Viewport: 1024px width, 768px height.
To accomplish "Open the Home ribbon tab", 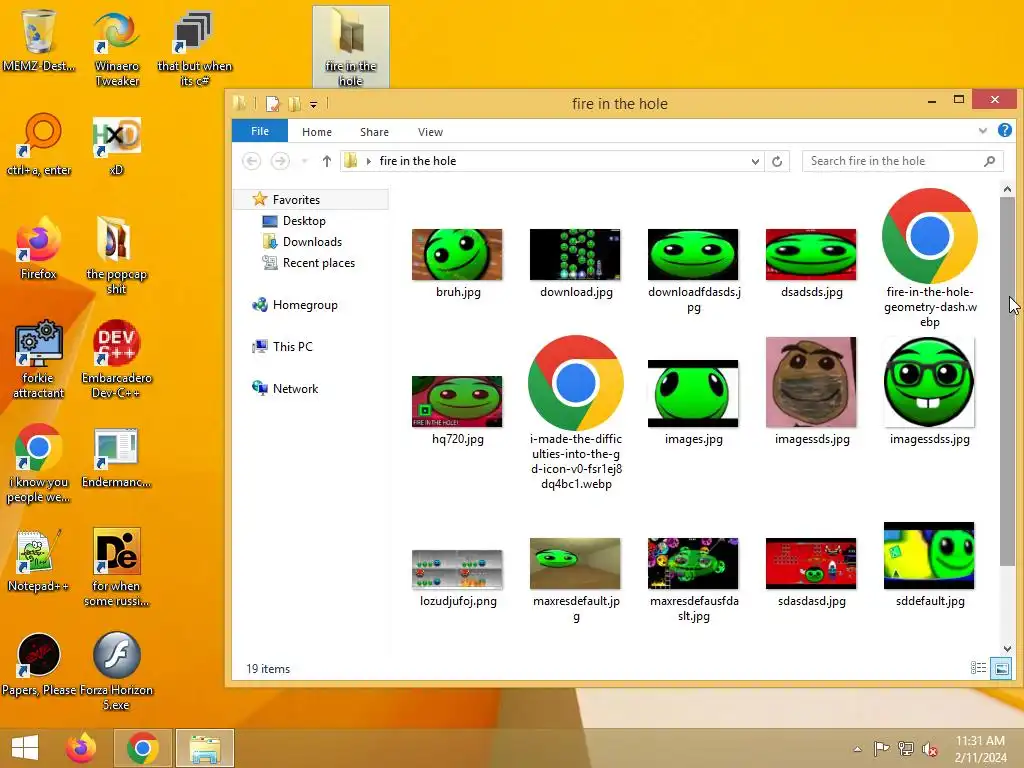I will (317, 132).
